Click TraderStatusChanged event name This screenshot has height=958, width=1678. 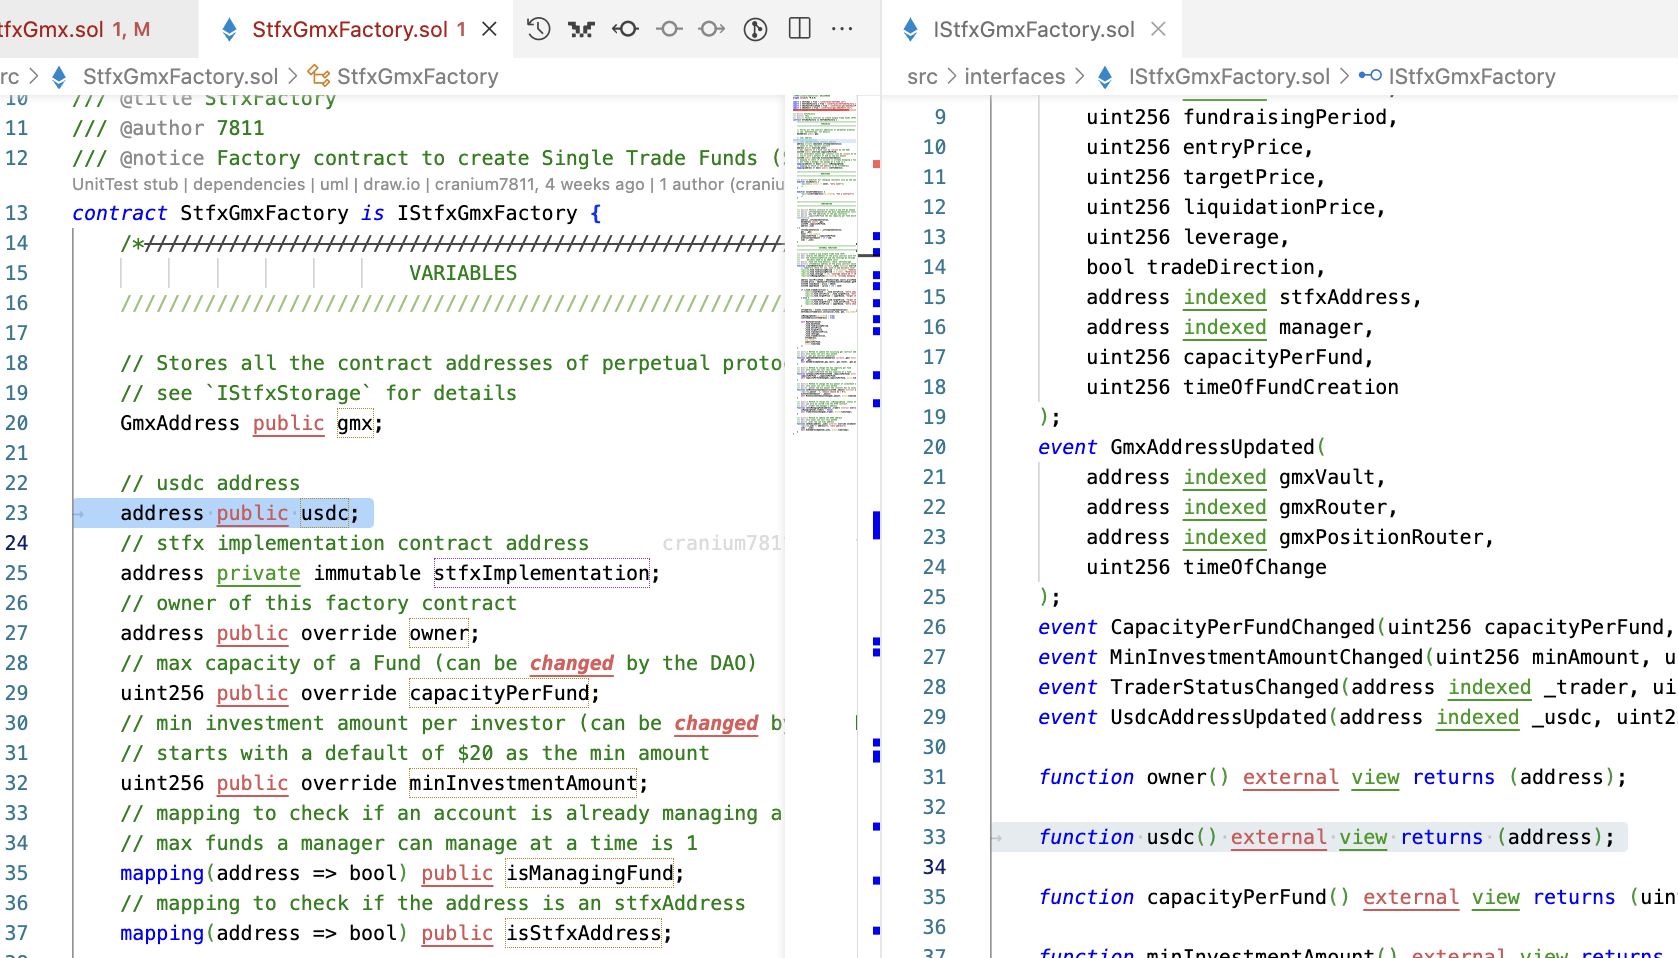(1224, 687)
